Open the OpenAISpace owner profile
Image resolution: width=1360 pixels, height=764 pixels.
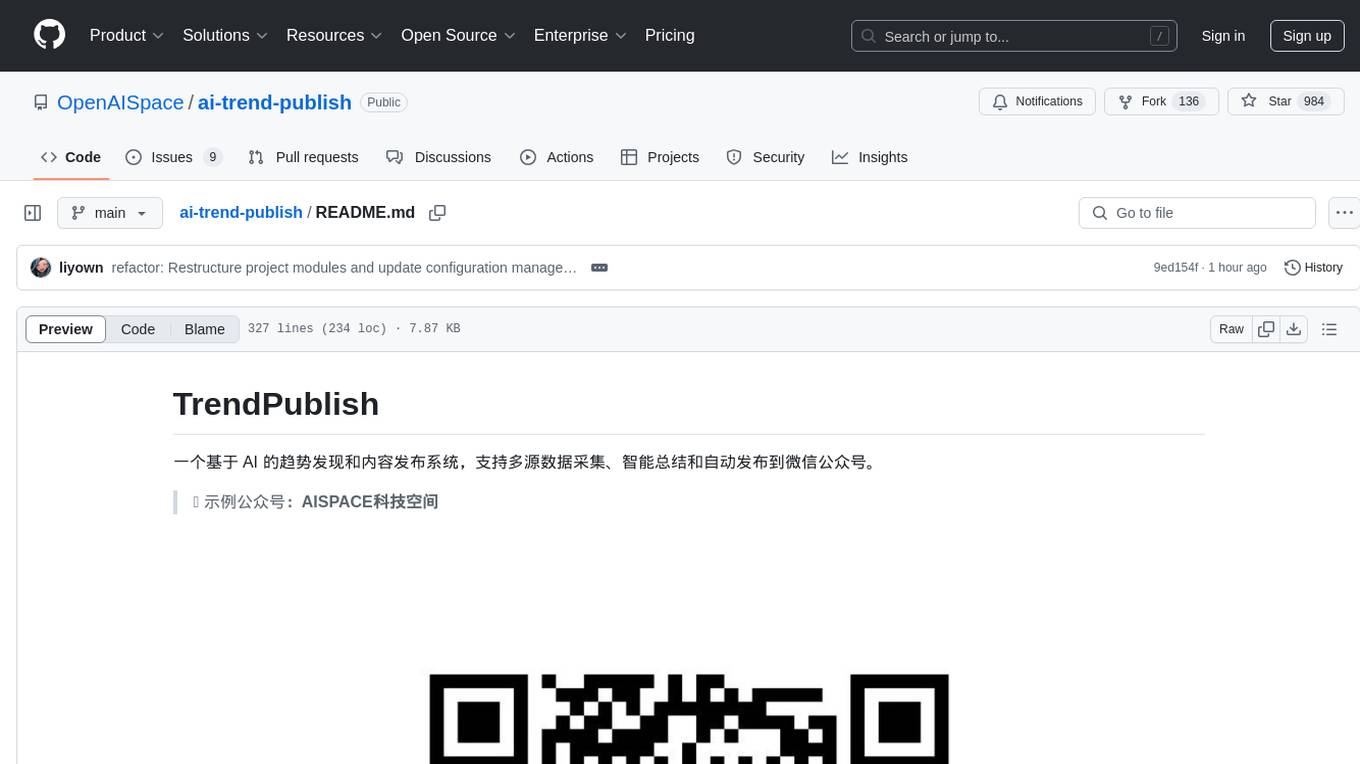pyautogui.click(x=120, y=102)
